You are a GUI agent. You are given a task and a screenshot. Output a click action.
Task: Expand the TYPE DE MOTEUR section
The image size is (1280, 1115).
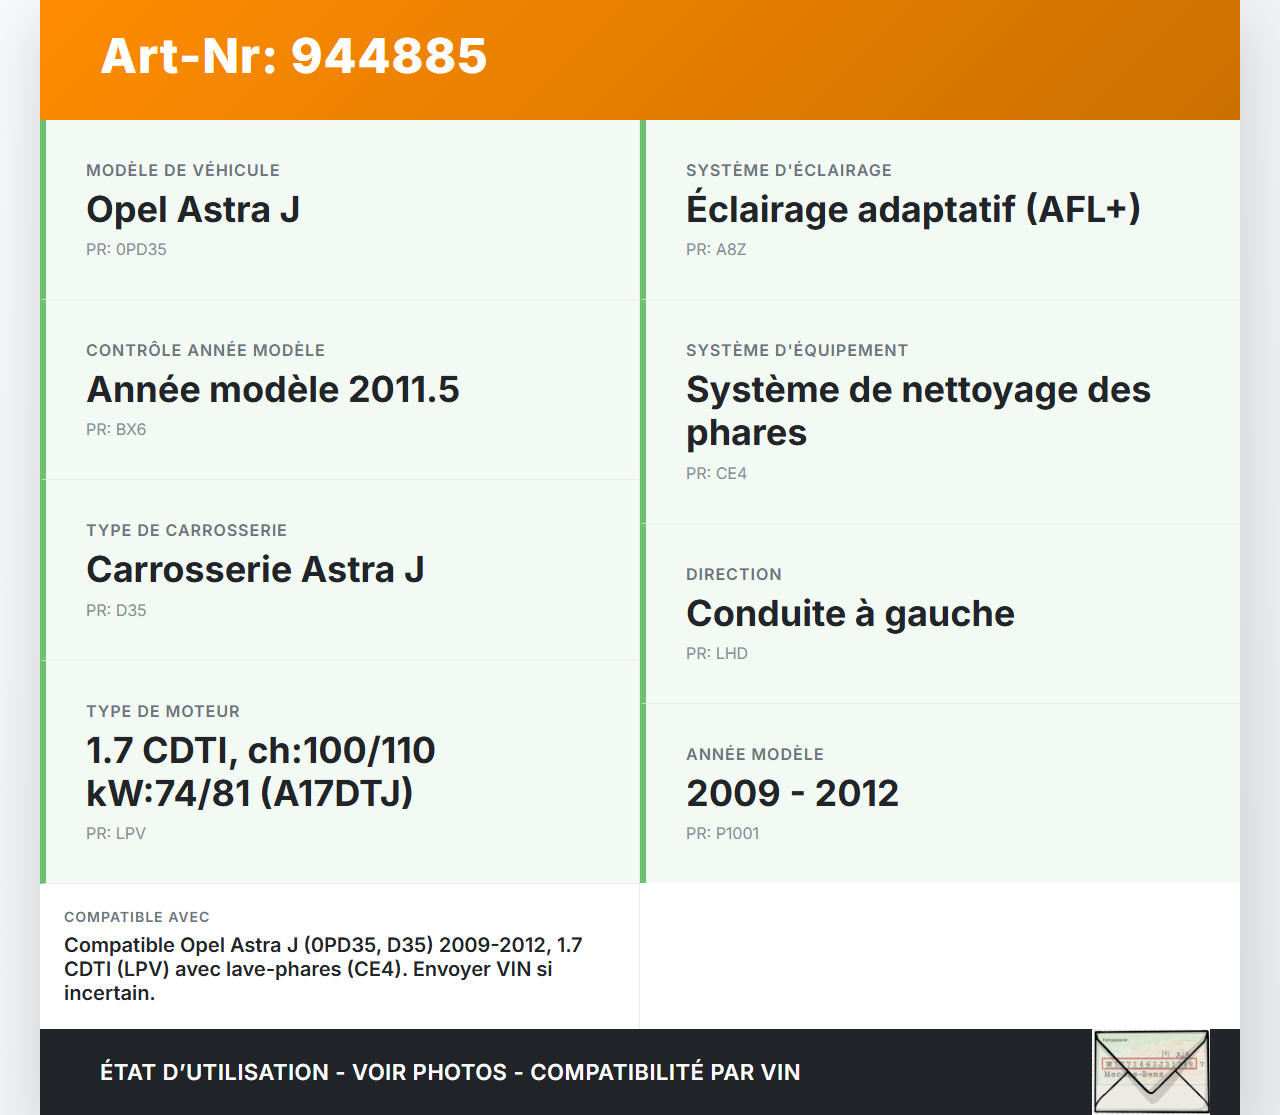tap(163, 711)
